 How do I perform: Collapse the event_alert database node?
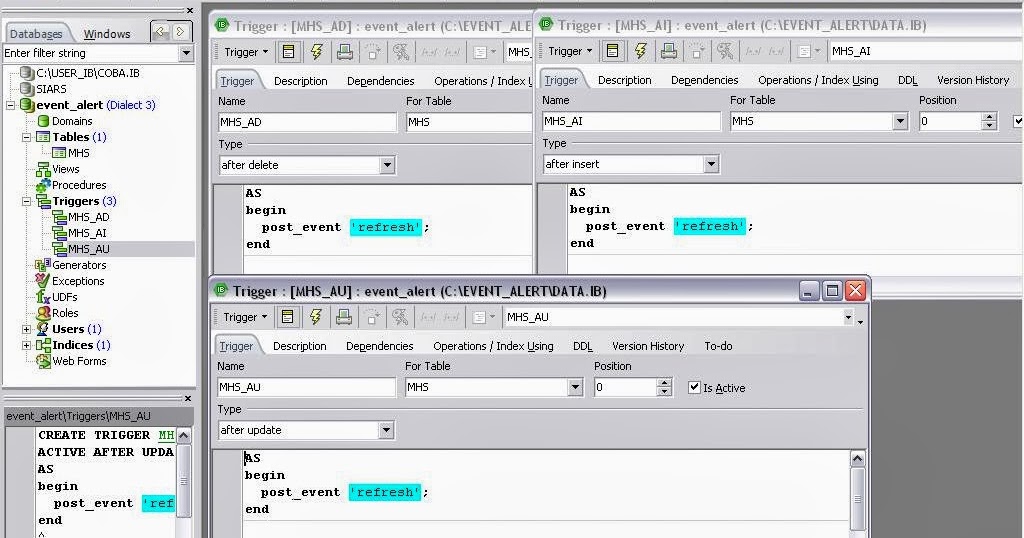click(x=10, y=105)
